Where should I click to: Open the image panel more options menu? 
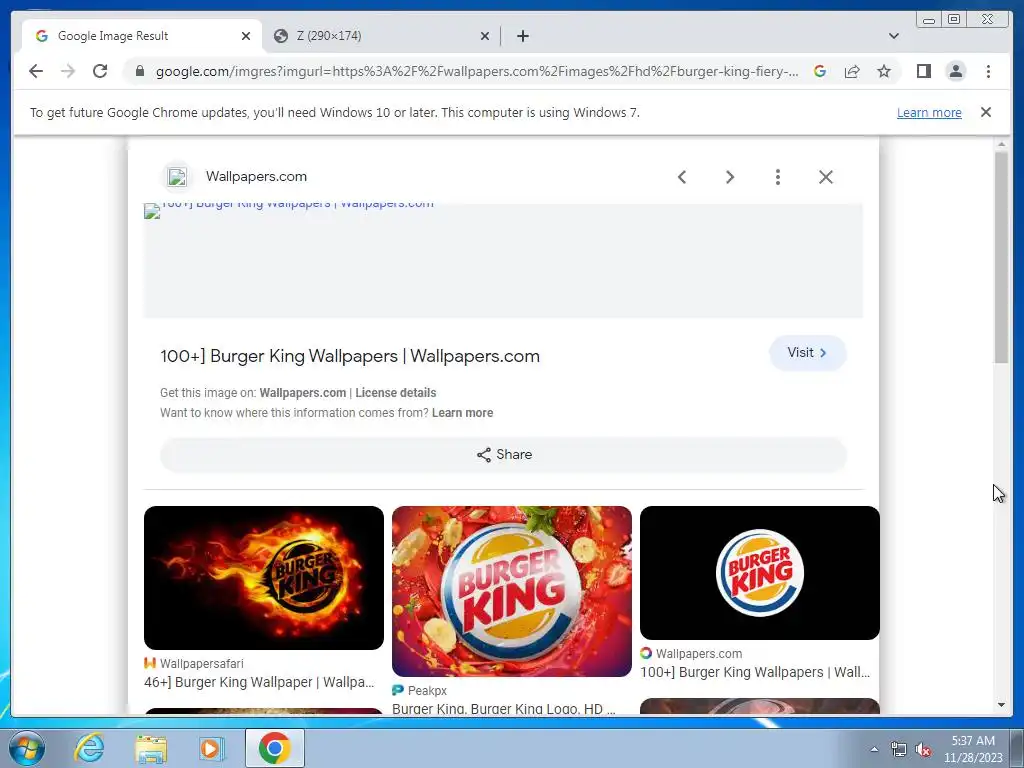tap(778, 177)
